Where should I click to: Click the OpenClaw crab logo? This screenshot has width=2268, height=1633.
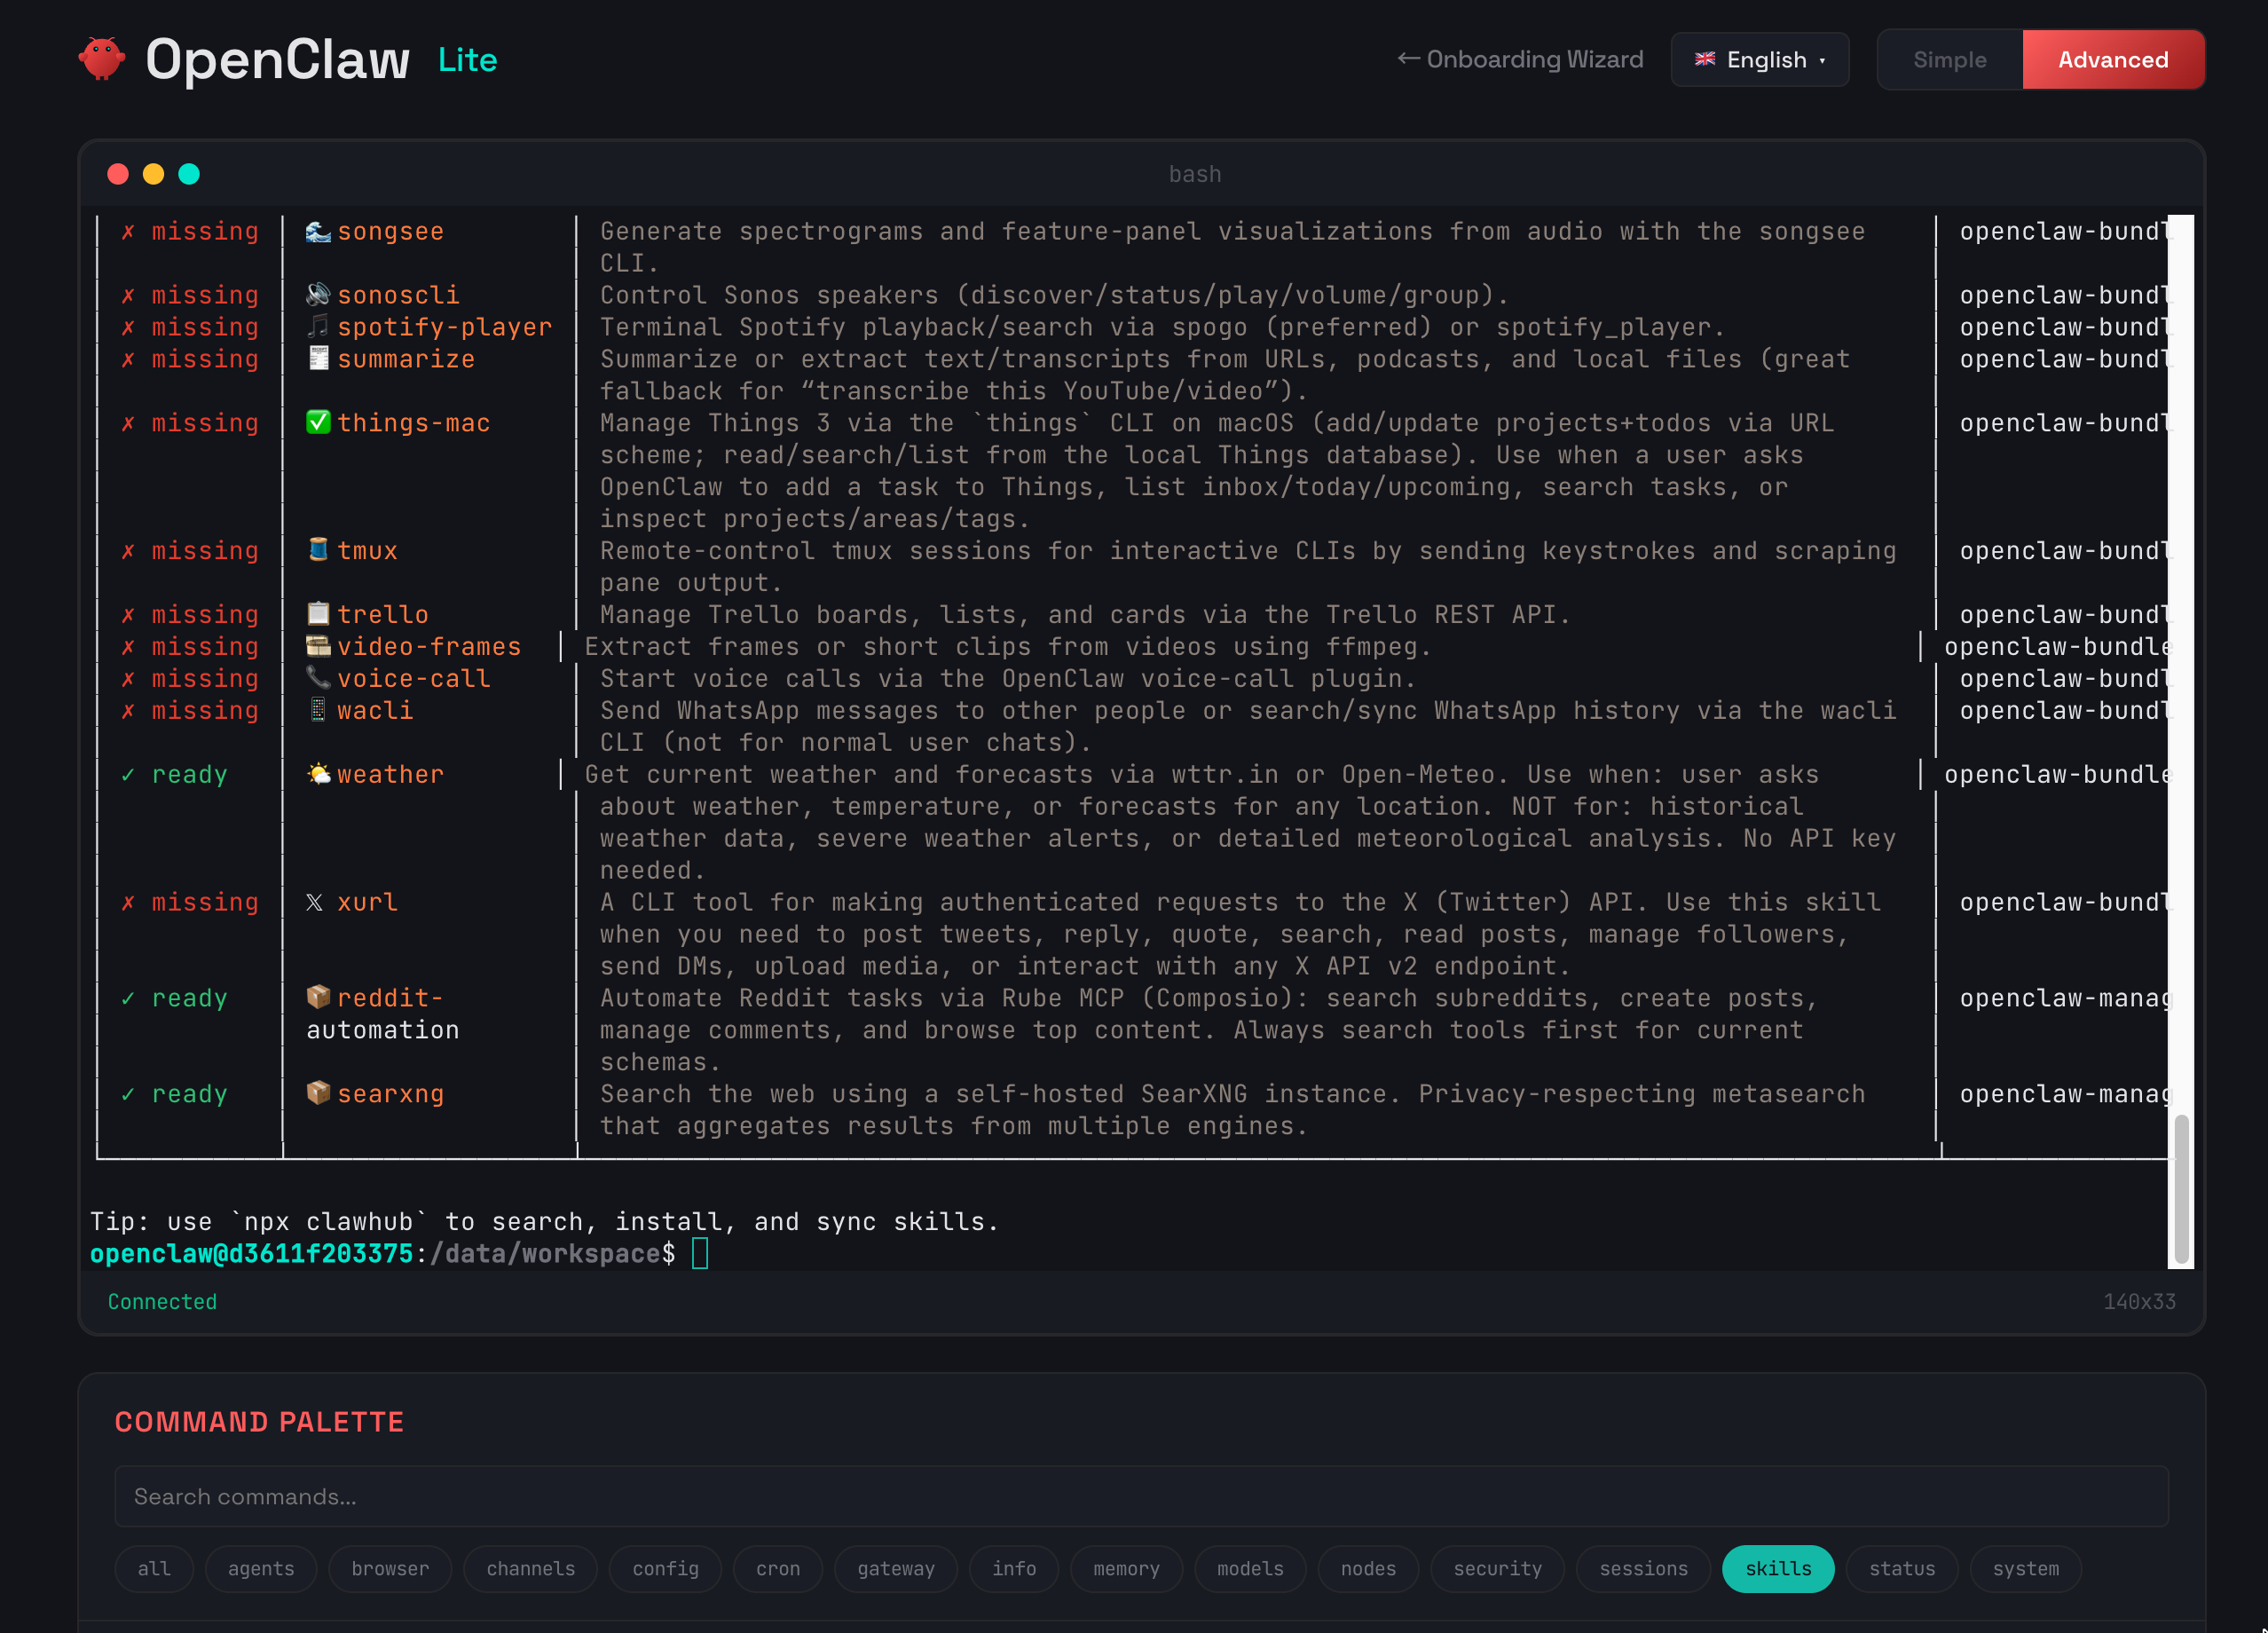[x=101, y=58]
